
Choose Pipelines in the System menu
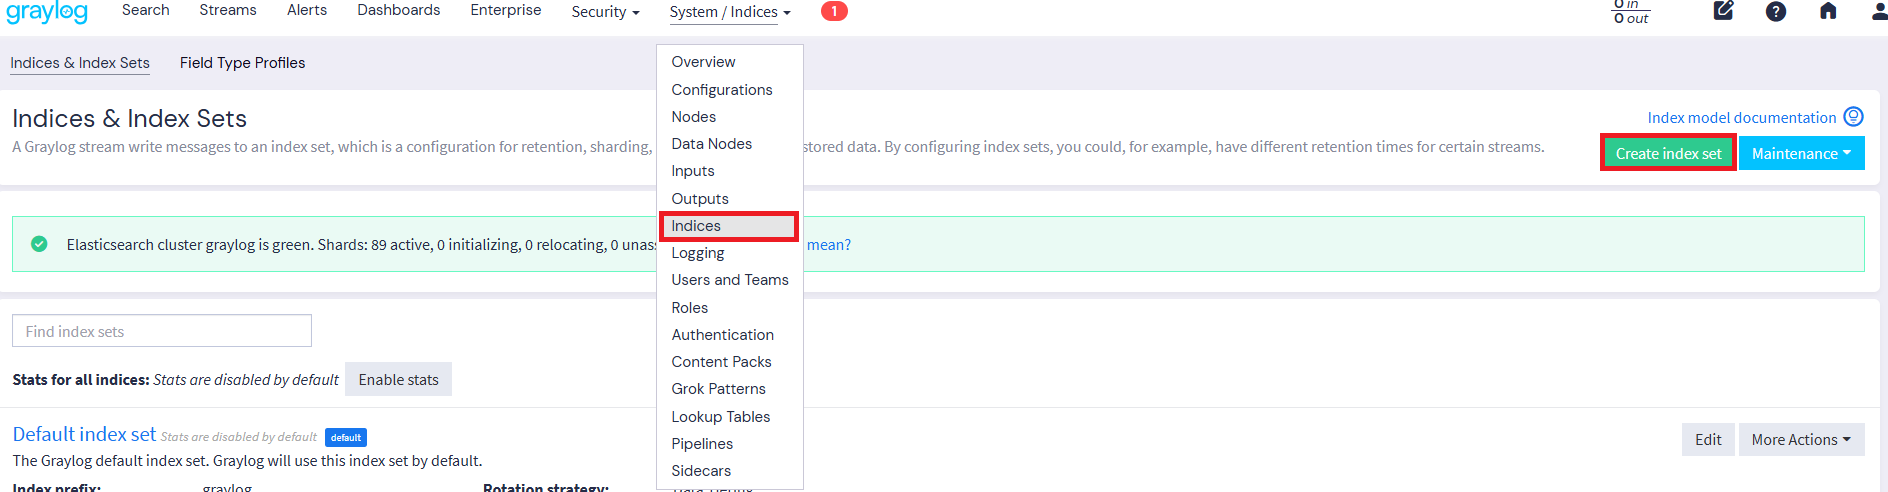tap(702, 444)
